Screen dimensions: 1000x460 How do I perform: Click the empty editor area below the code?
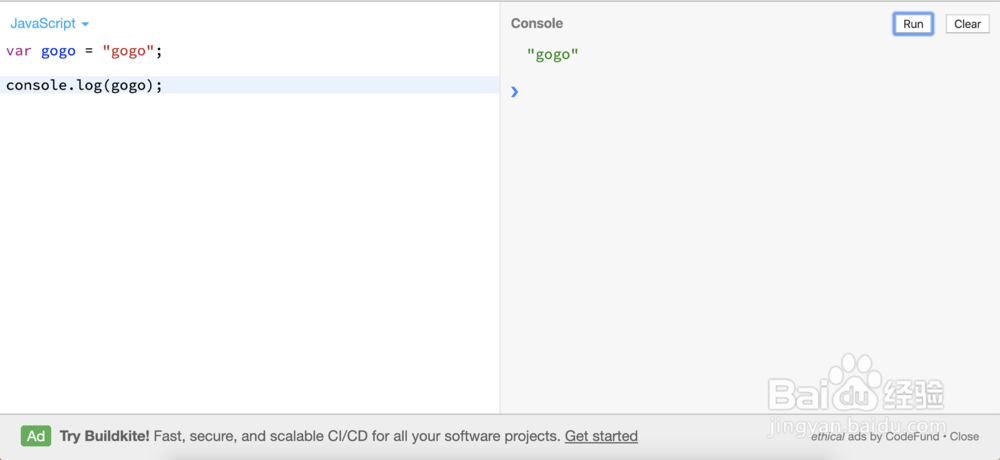249,255
